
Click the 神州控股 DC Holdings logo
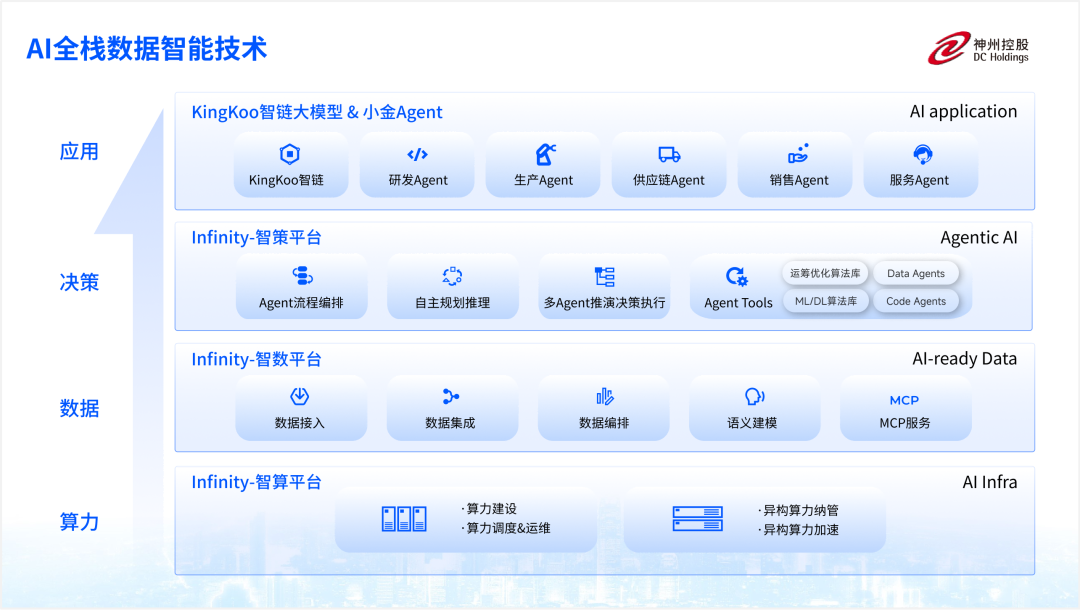pyautogui.click(x=978, y=48)
